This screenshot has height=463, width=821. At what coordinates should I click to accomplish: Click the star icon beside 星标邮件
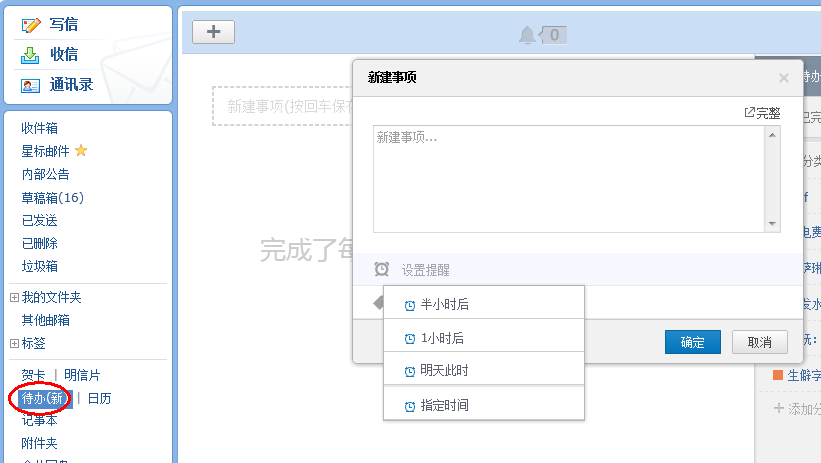[x=81, y=151]
